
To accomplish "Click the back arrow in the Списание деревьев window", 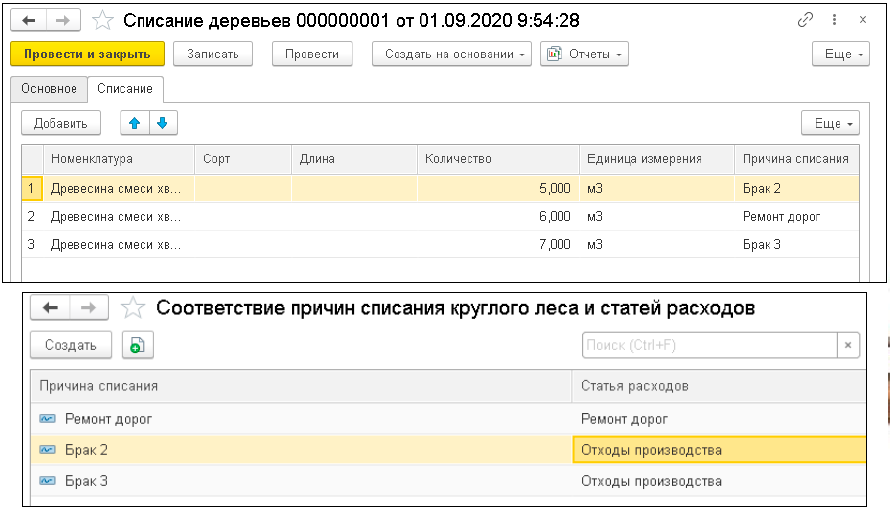I will [29, 20].
